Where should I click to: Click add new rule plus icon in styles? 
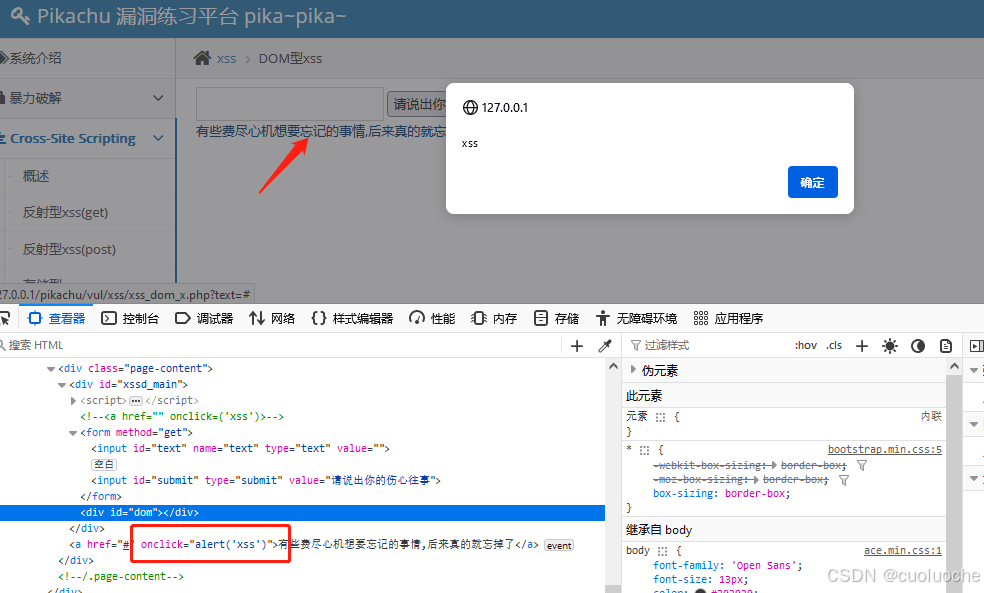[x=862, y=346]
